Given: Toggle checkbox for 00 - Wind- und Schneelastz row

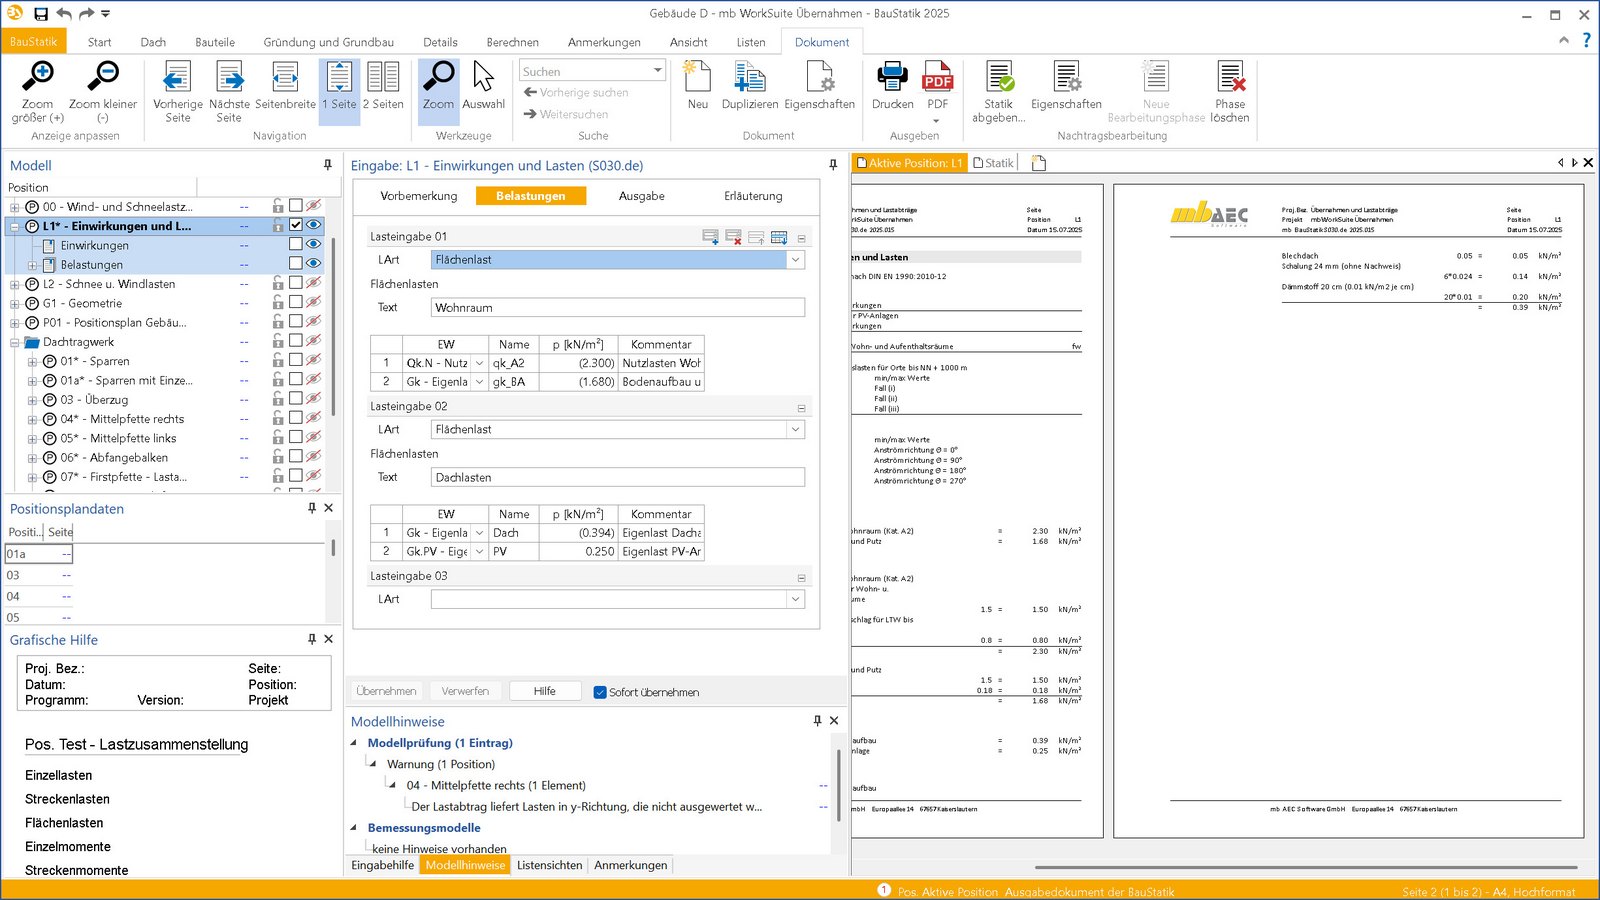Looking at the screenshot, I should click(296, 206).
